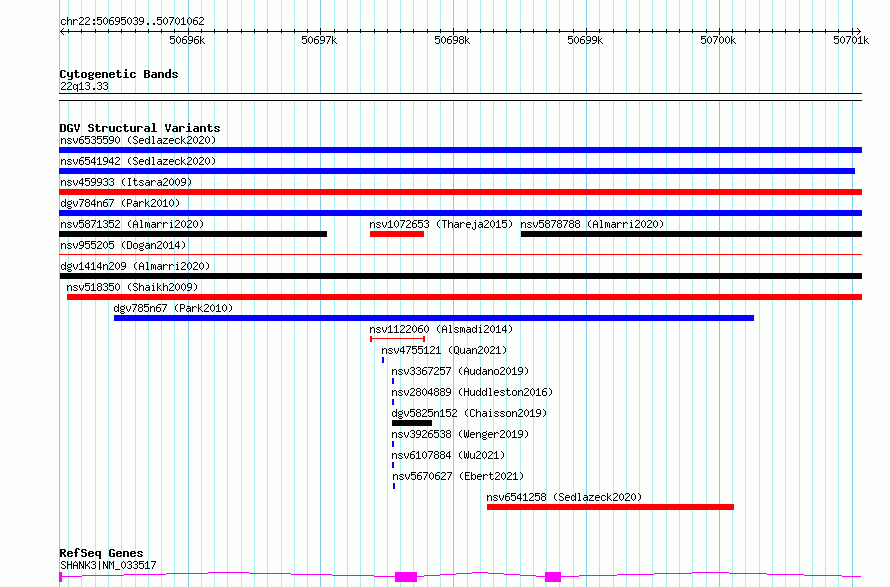Click the 50696k ruler tick label

point(187,40)
